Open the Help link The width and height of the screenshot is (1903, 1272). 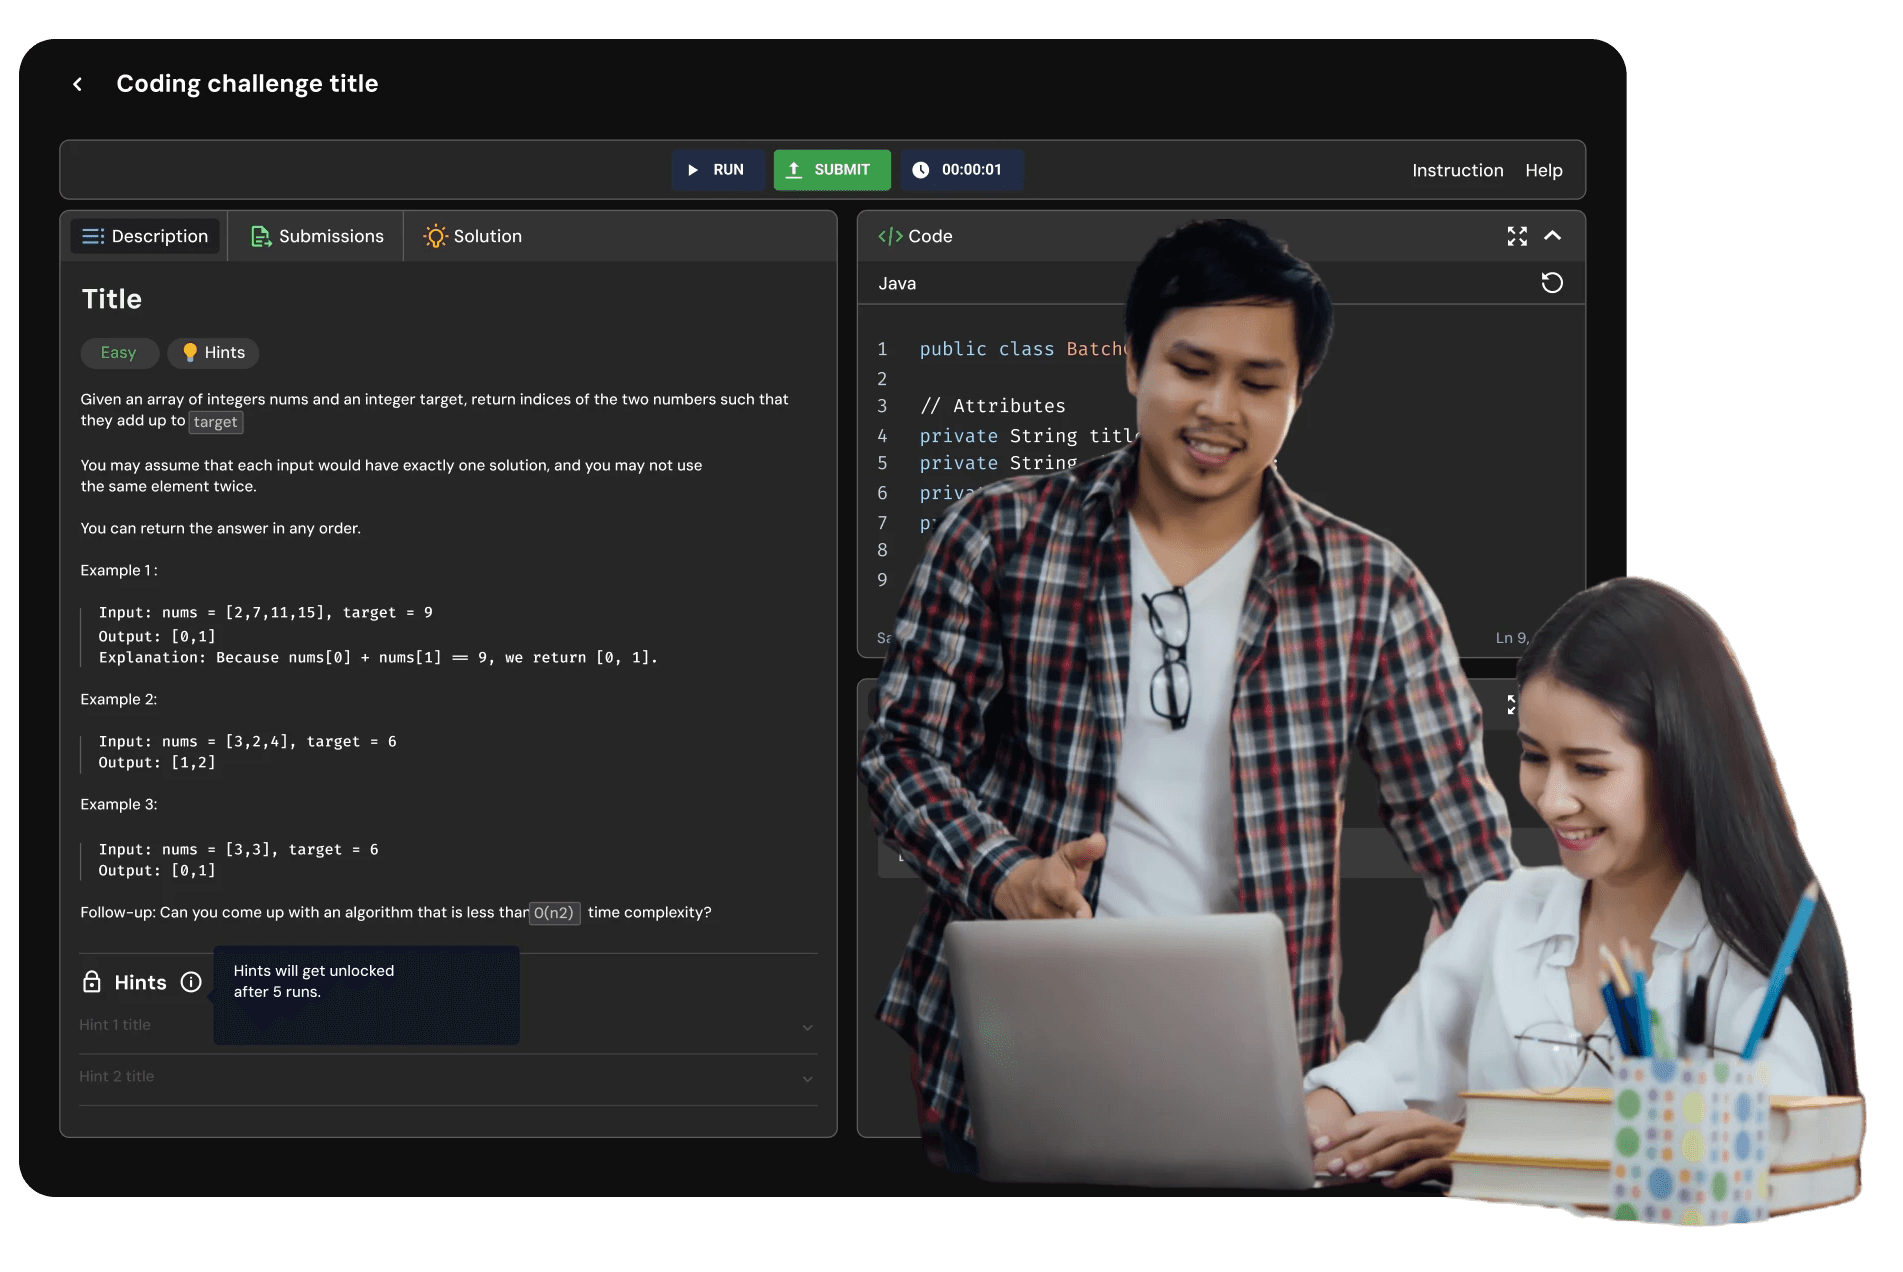(x=1543, y=171)
